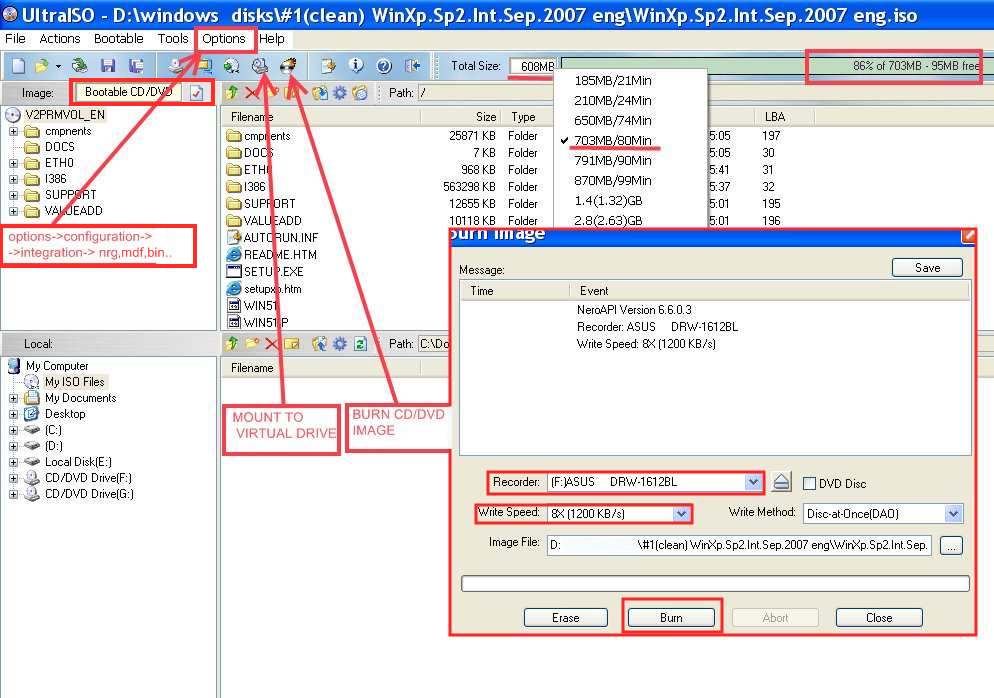
Task: Click the gear Properties icon in image pane
Action: [340, 93]
